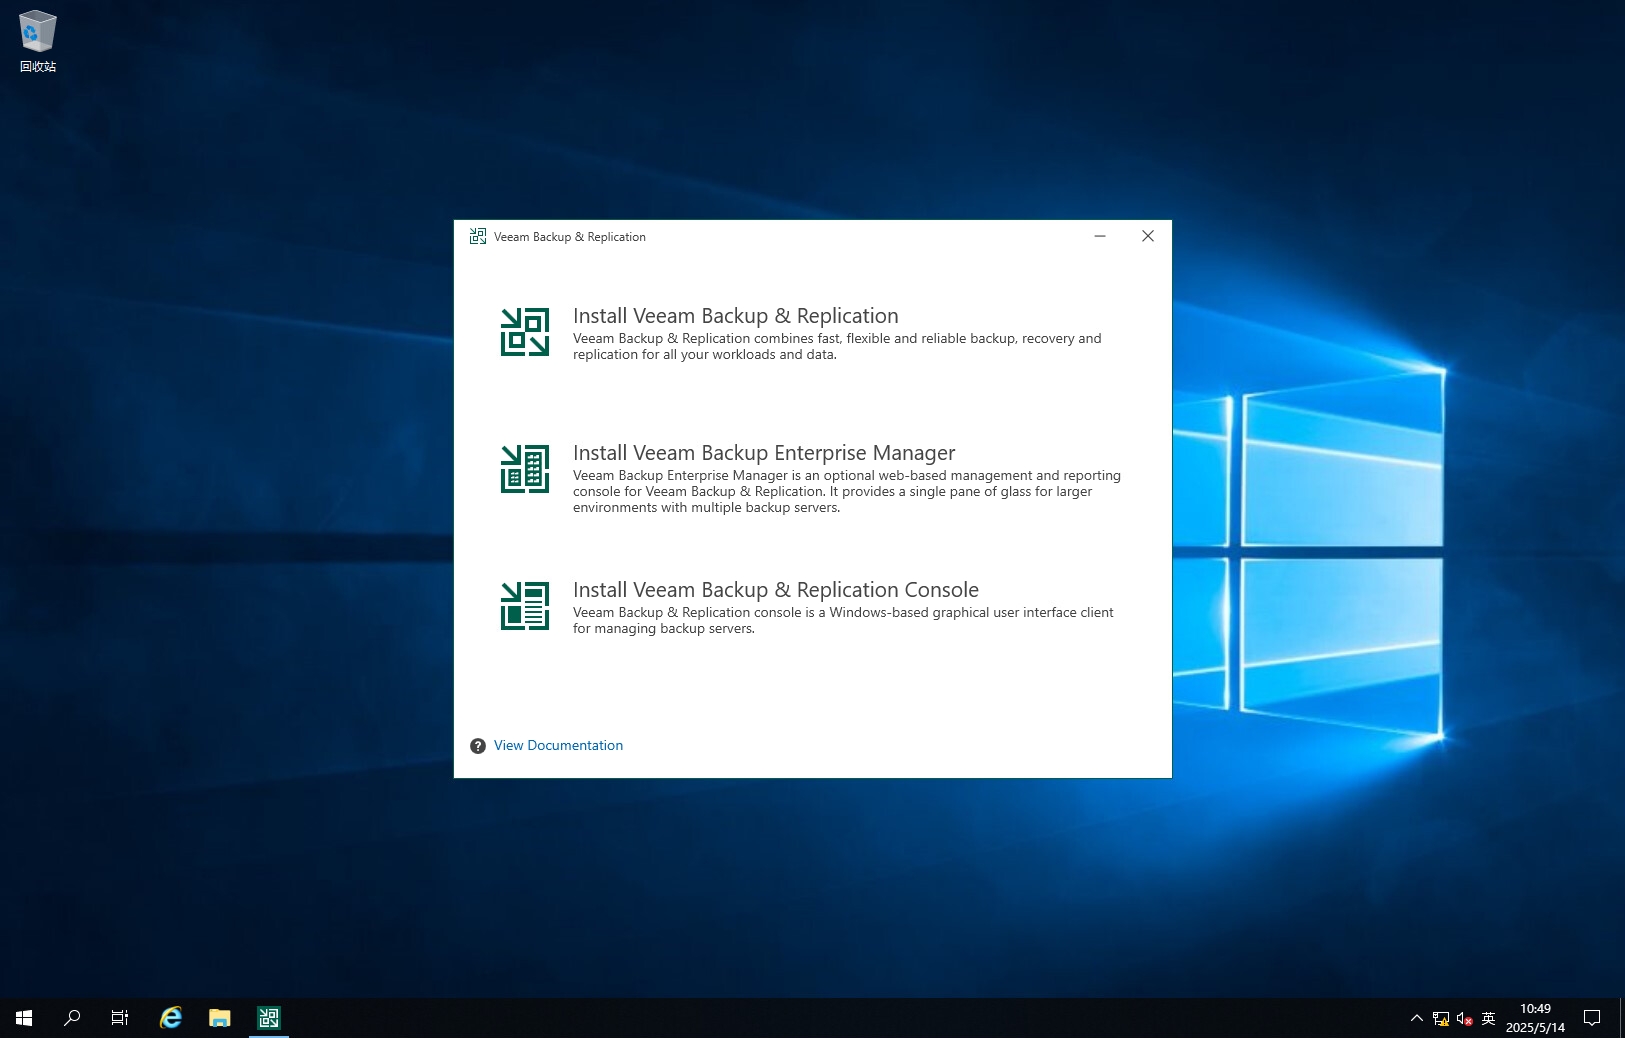Open taskbar search magnifier
Screen dimensions: 1625x1038
point(72,1018)
